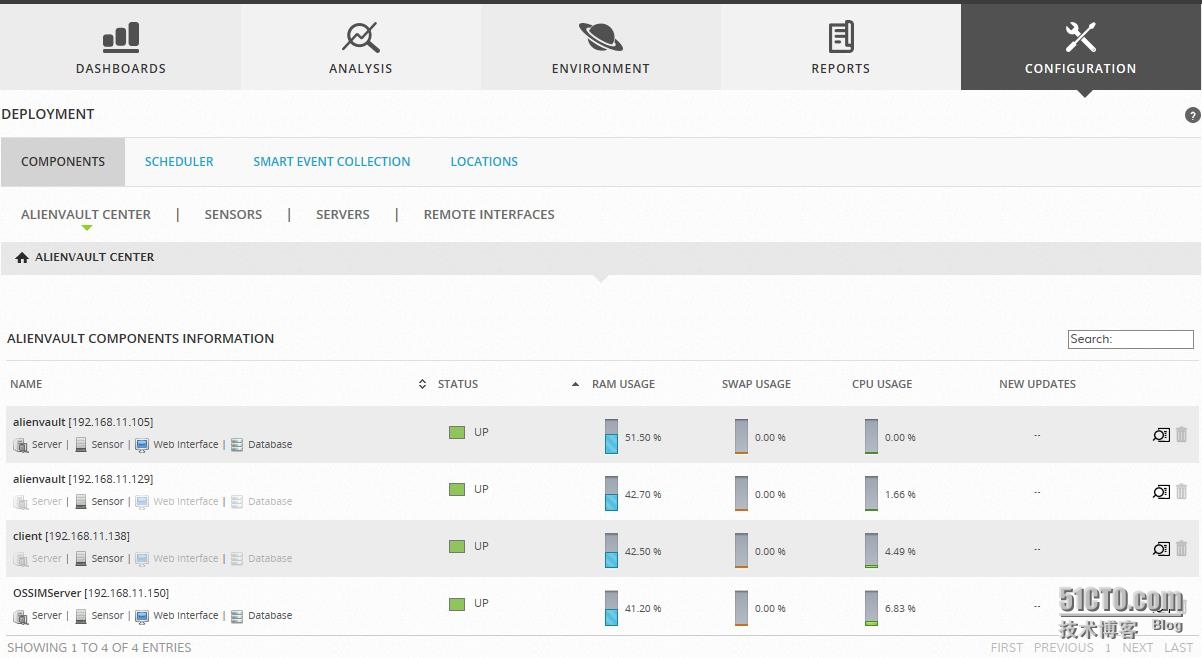Click the New Updates column header
1202x658 pixels.
[x=1037, y=384]
